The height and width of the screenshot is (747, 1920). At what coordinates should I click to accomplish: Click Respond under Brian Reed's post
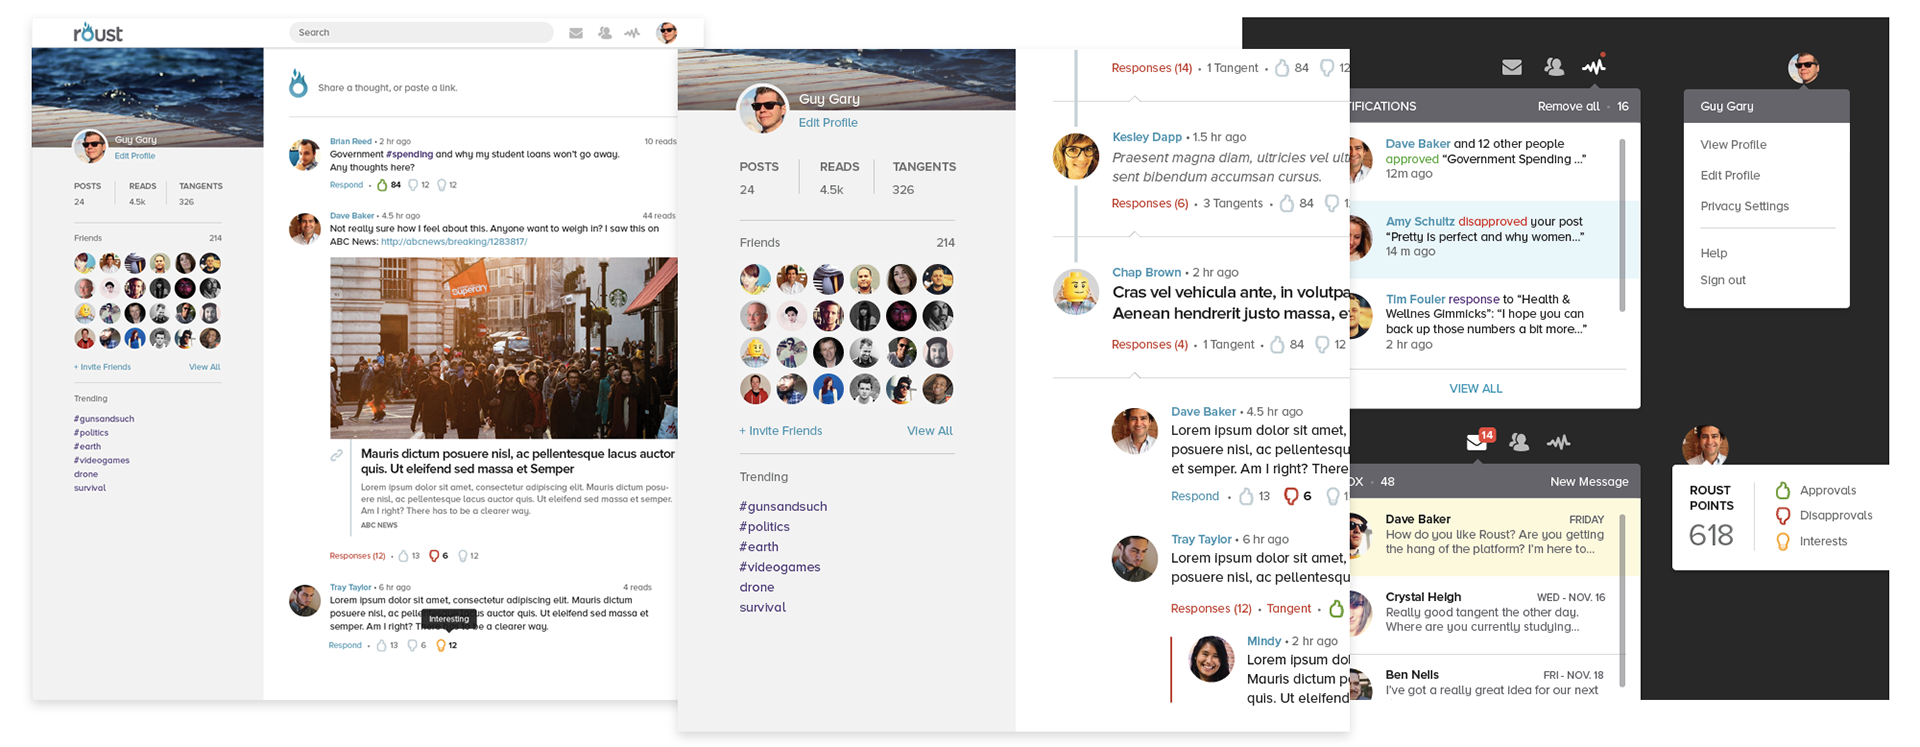[346, 185]
